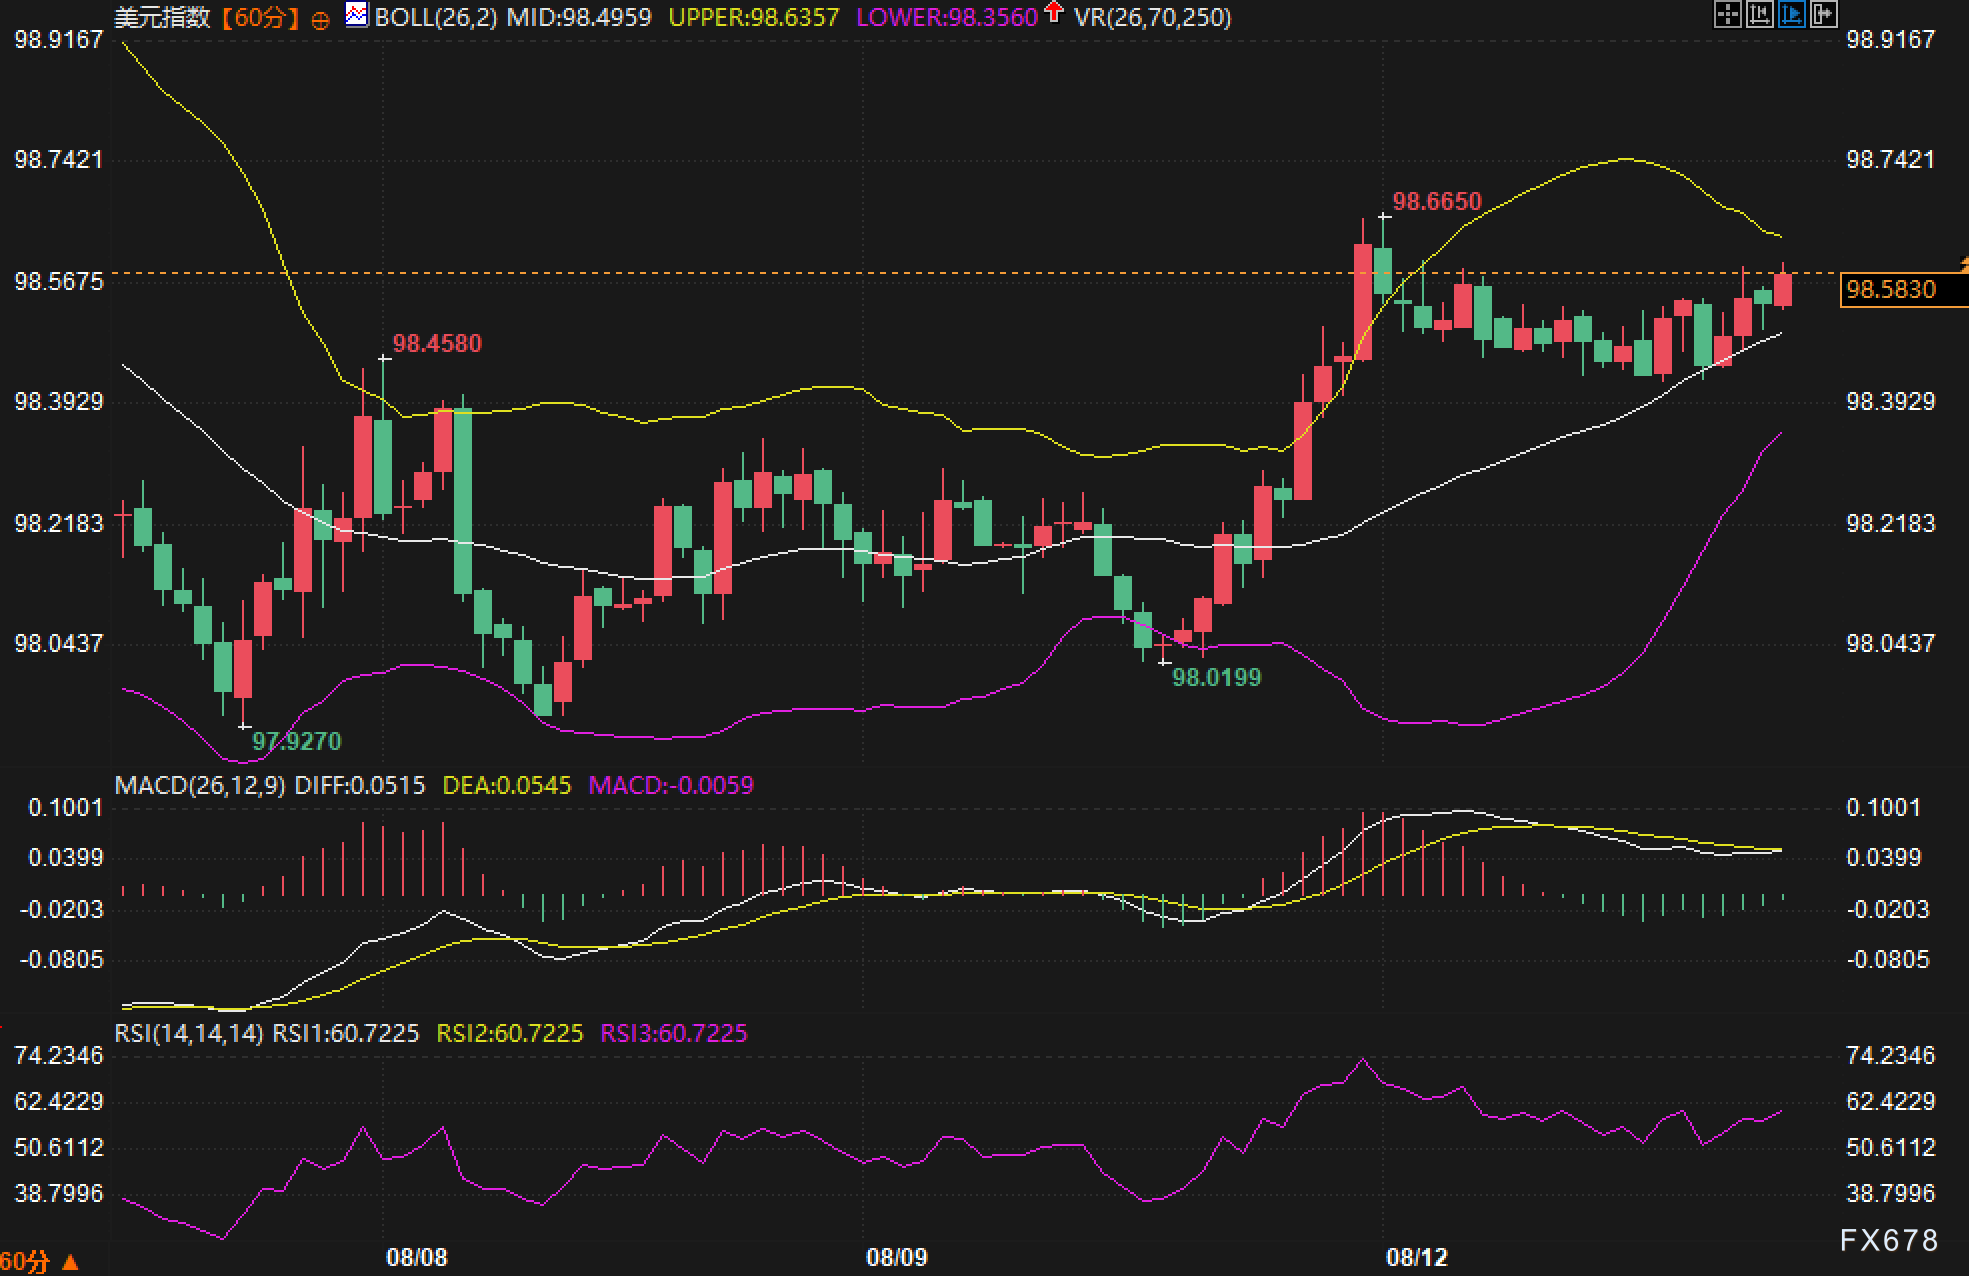Click the RSI(14,14,14) panel title
This screenshot has height=1276, width=1969.
[189, 1033]
